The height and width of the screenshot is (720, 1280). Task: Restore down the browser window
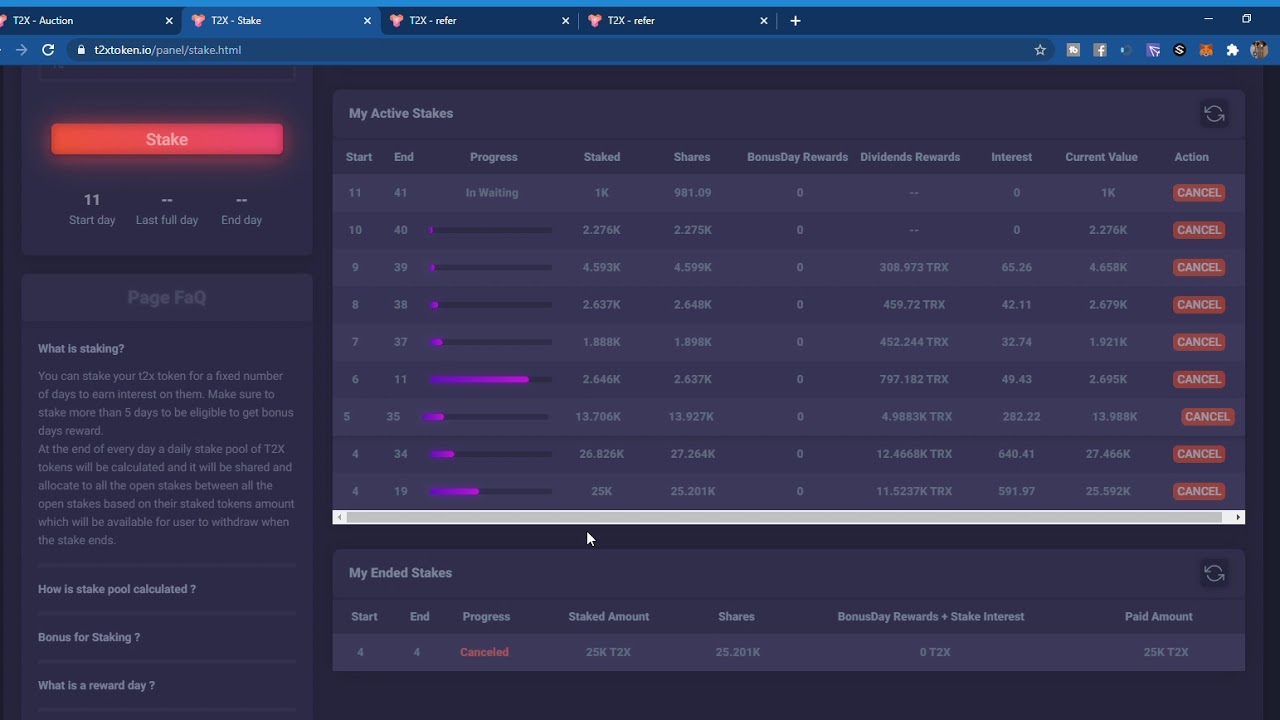click(x=1246, y=19)
